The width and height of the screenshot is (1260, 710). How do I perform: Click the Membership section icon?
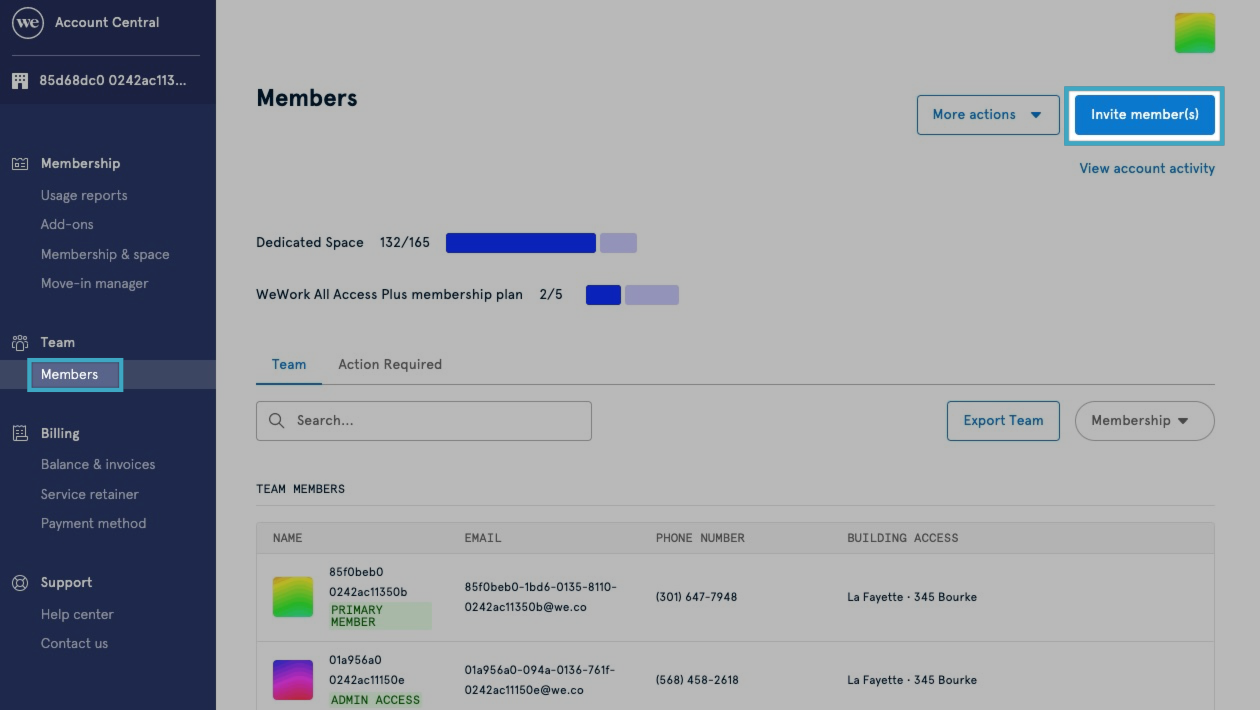point(20,163)
